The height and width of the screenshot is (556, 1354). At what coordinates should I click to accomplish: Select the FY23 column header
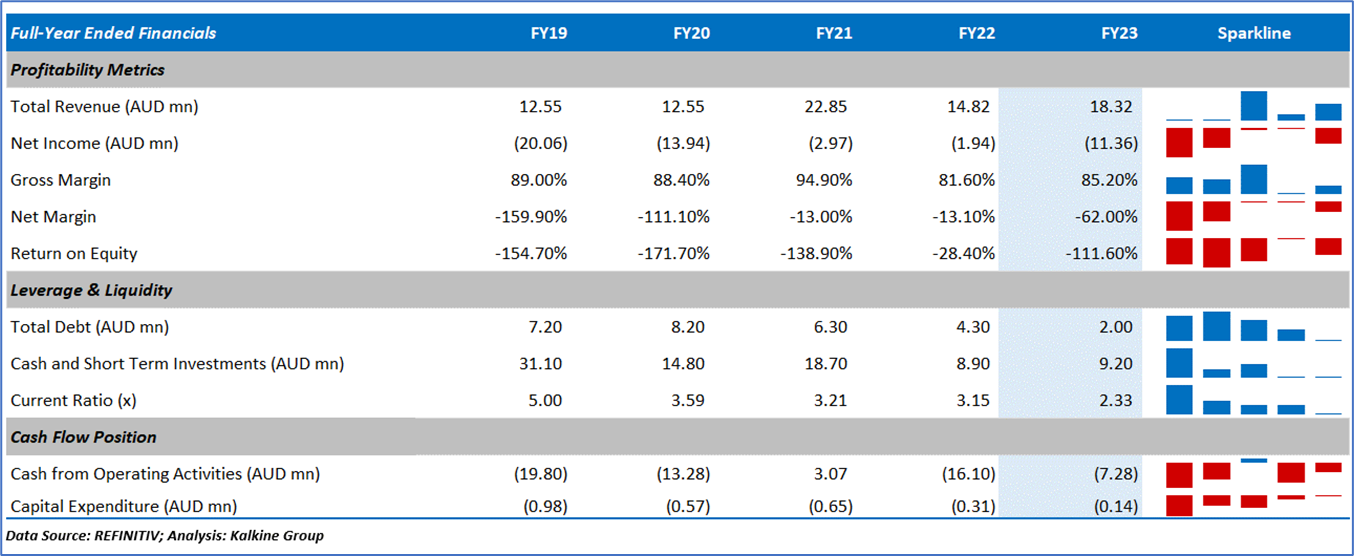tap(1119, 33)
